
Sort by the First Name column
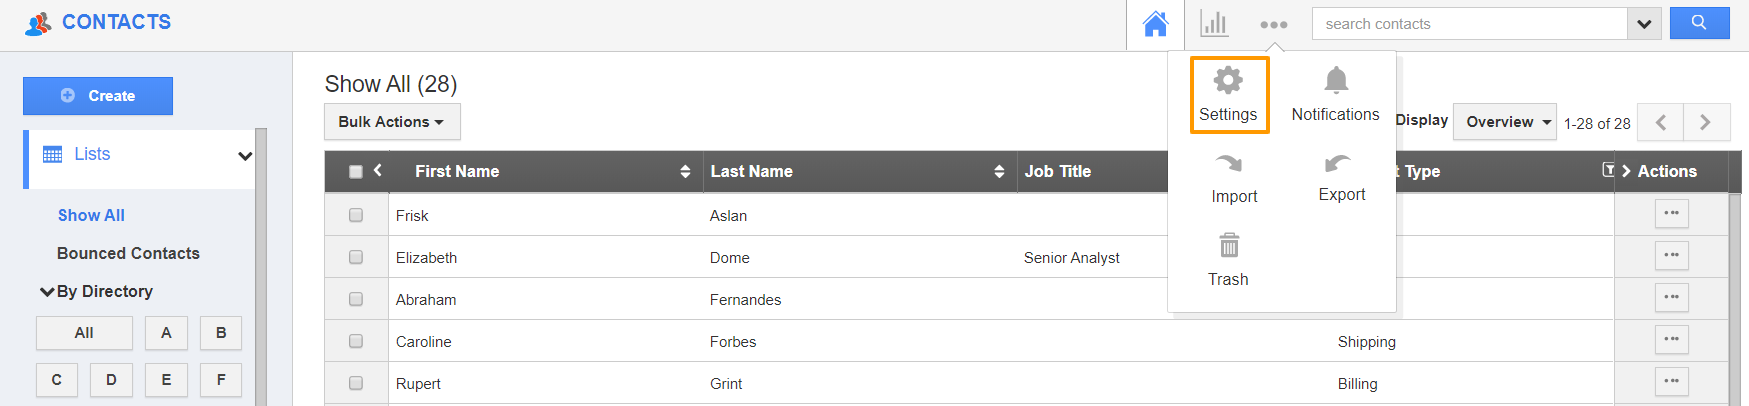pyautogui.click(x=457, y=172)
